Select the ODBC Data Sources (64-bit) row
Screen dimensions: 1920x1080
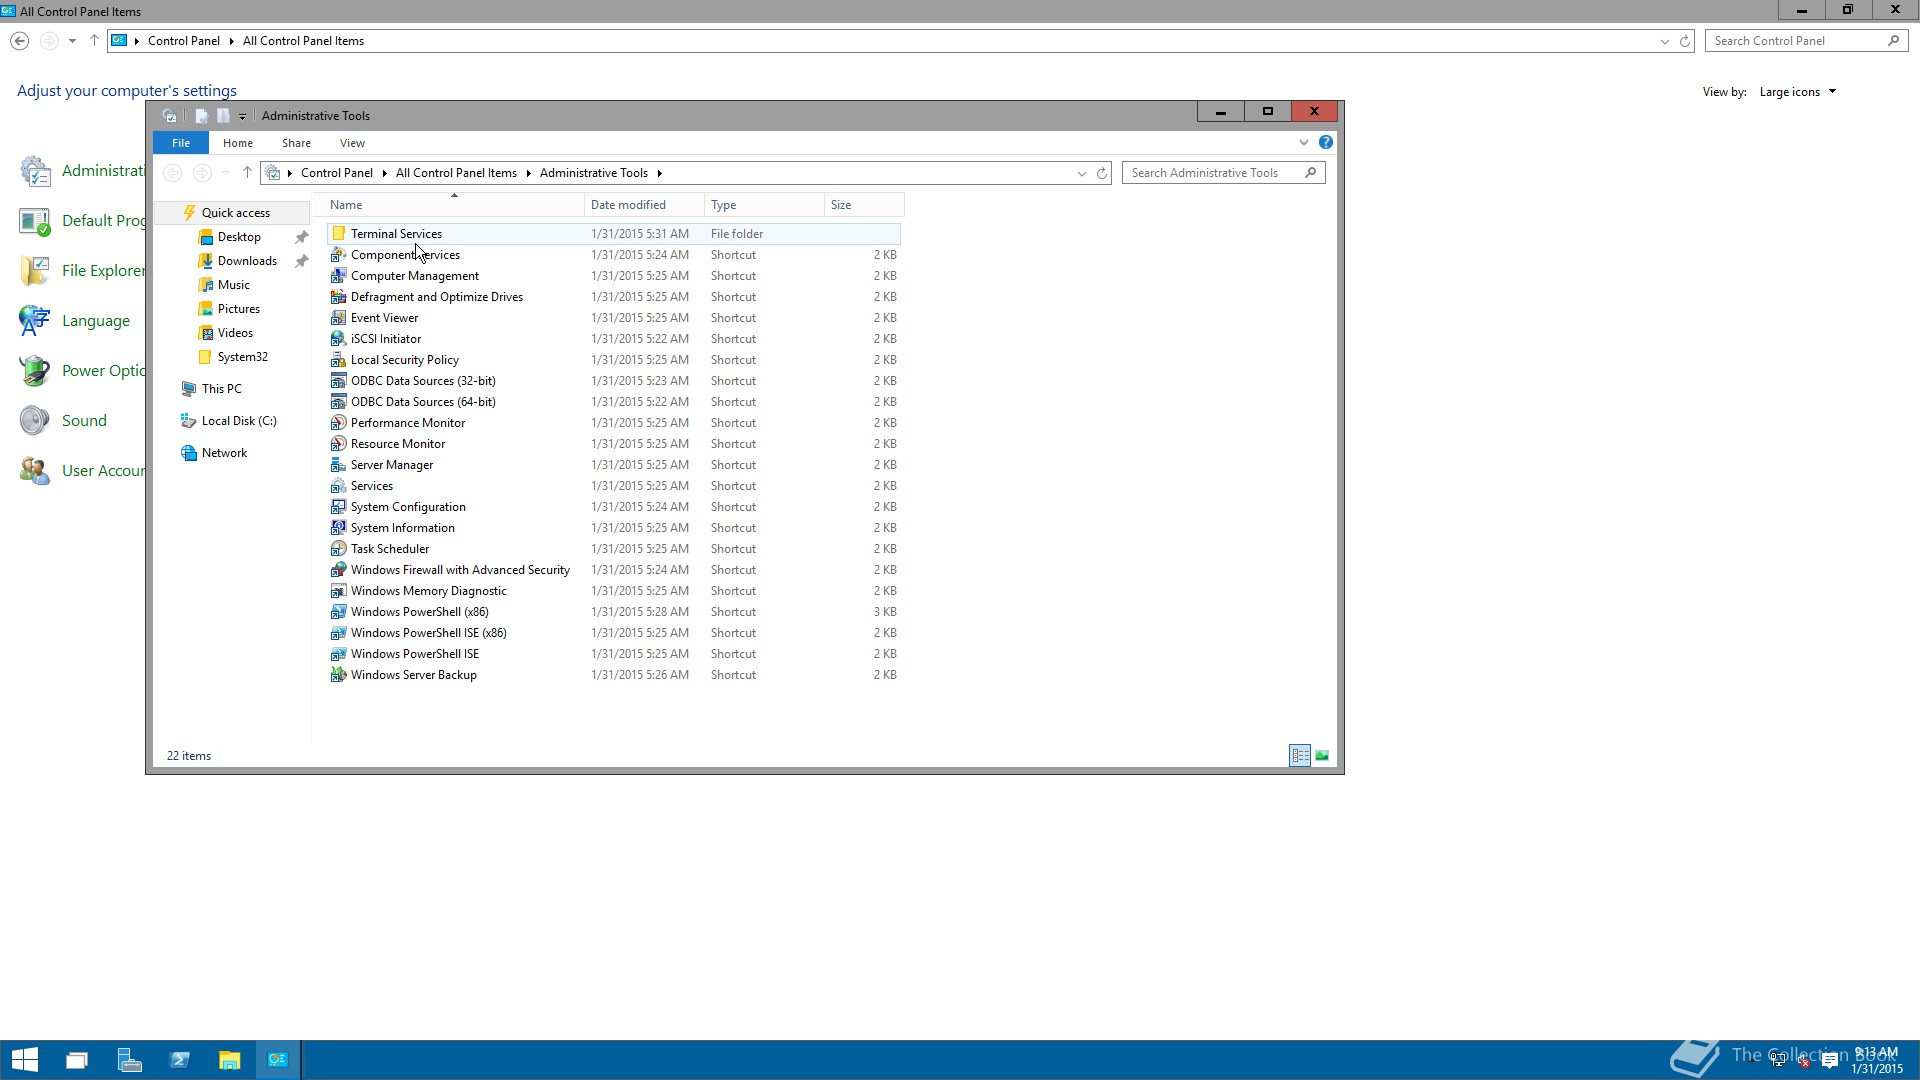[614, 402]
